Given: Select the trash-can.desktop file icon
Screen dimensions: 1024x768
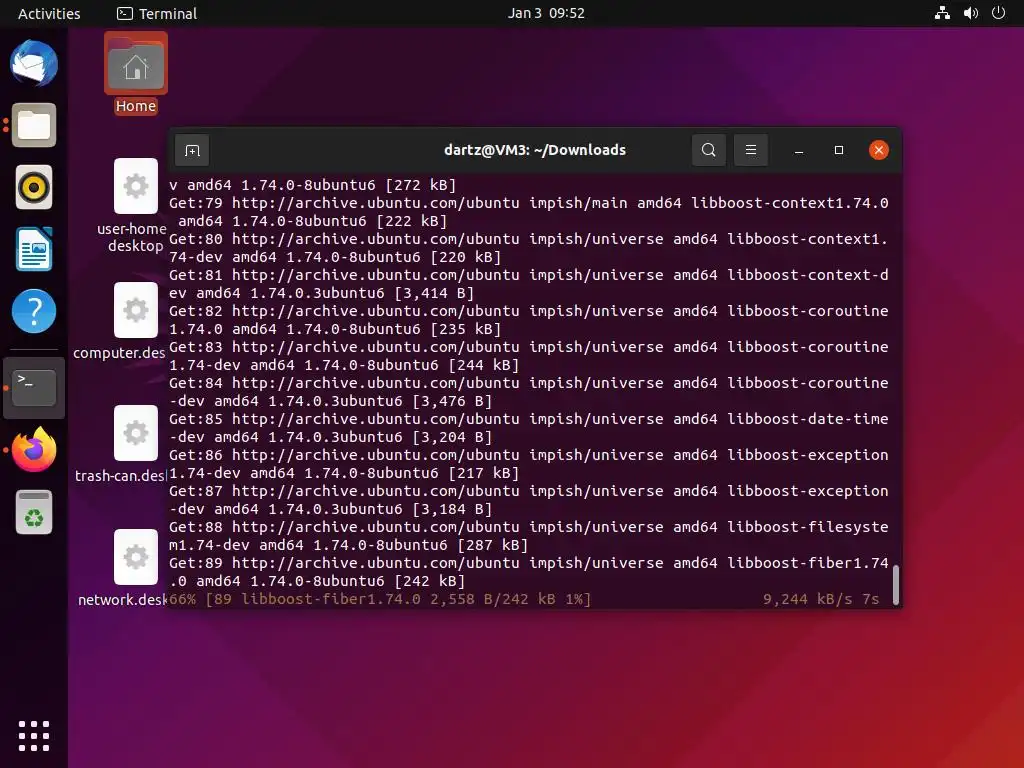Looking at the screenshot, I should [136, 433].
